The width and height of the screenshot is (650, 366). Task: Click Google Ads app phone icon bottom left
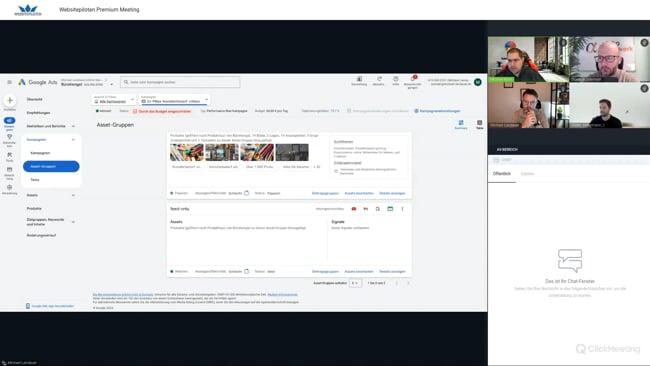click(28, 306)
